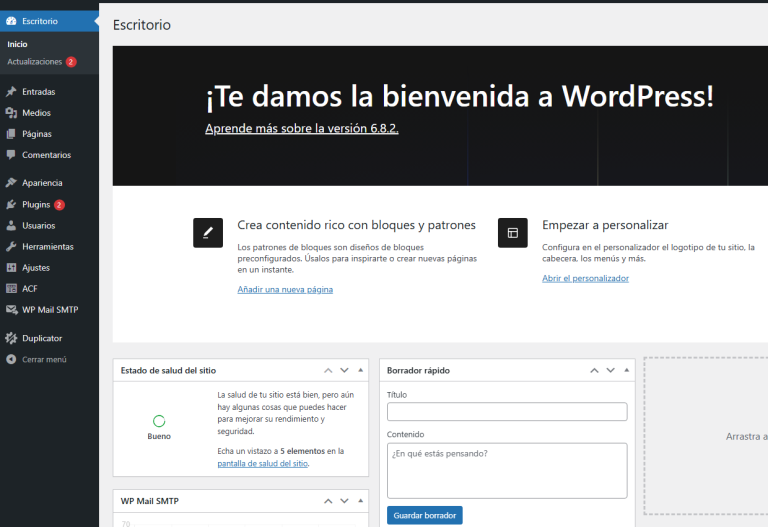Open the Páginas menu item

coord(49,134)
